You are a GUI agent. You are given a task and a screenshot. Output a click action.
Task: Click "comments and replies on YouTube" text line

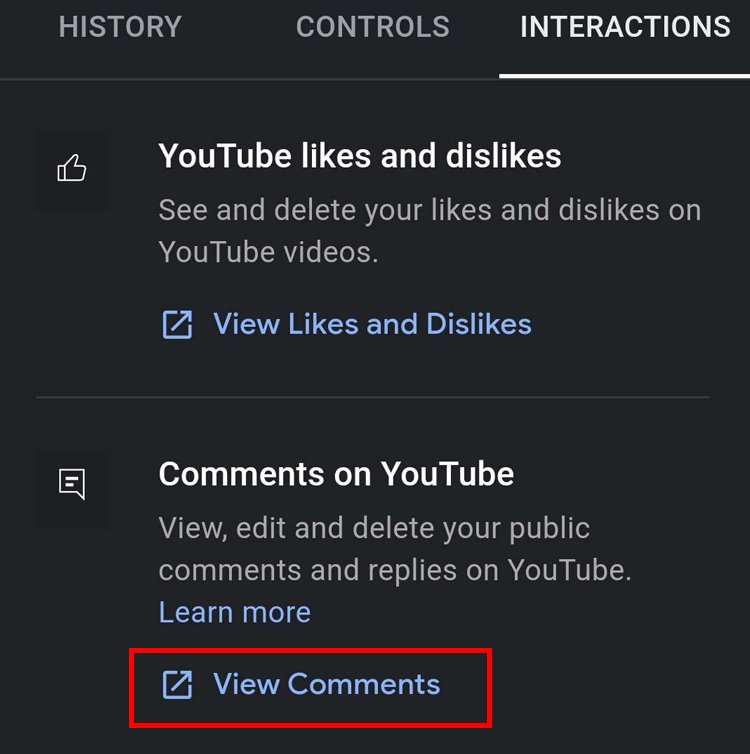click(394, 570)
